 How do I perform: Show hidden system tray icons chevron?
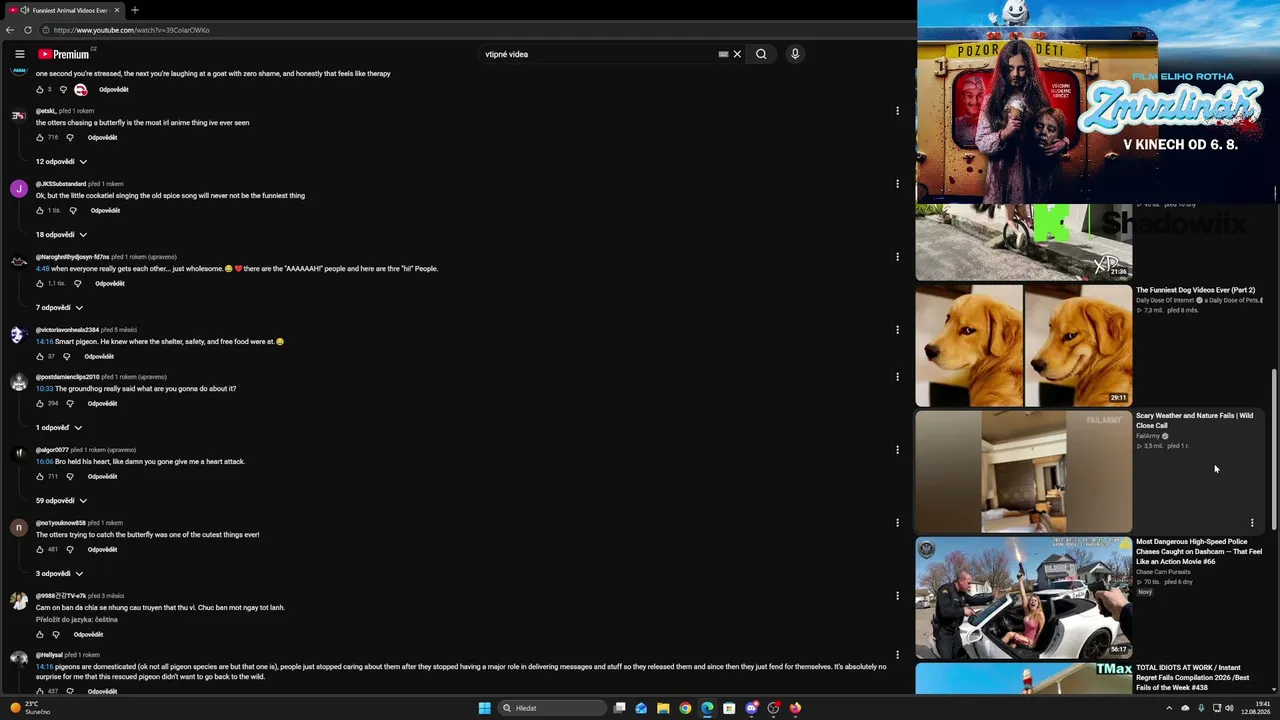[1169, 708]
